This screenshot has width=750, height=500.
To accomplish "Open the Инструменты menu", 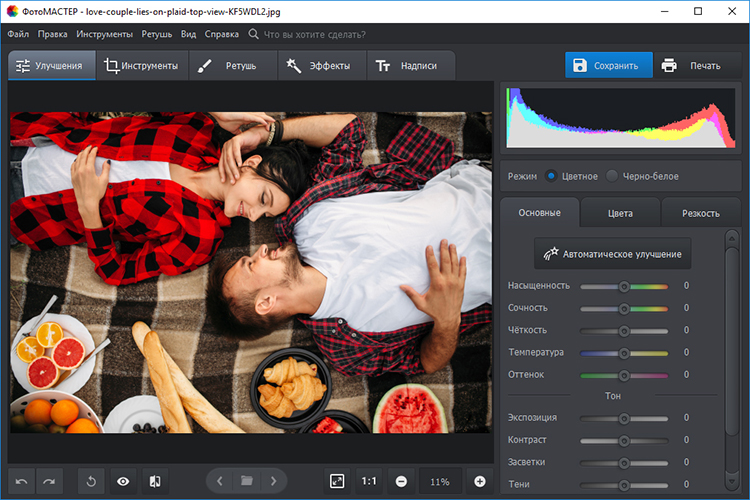I will [x=103, y=33].
